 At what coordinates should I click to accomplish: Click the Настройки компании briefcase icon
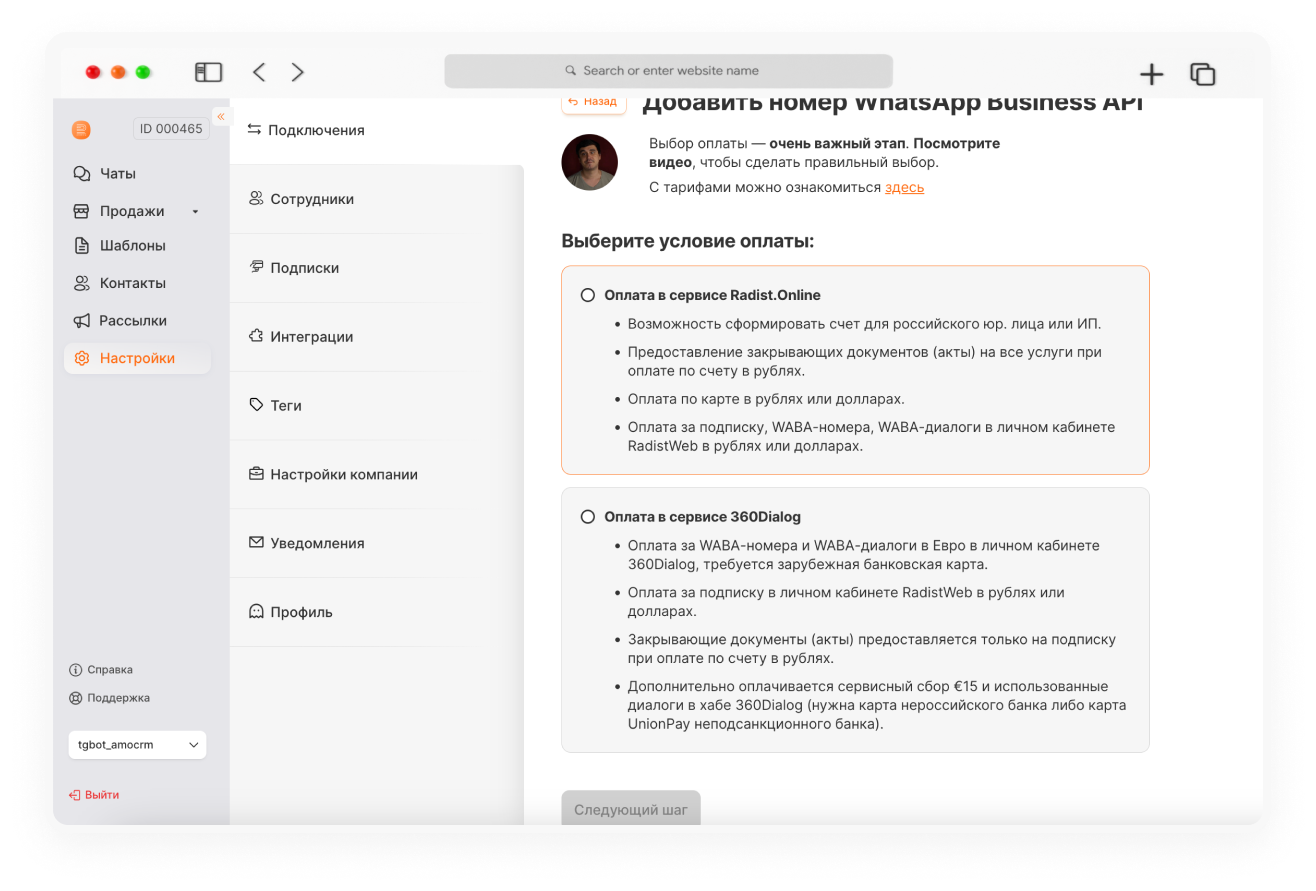click(256, 473)
